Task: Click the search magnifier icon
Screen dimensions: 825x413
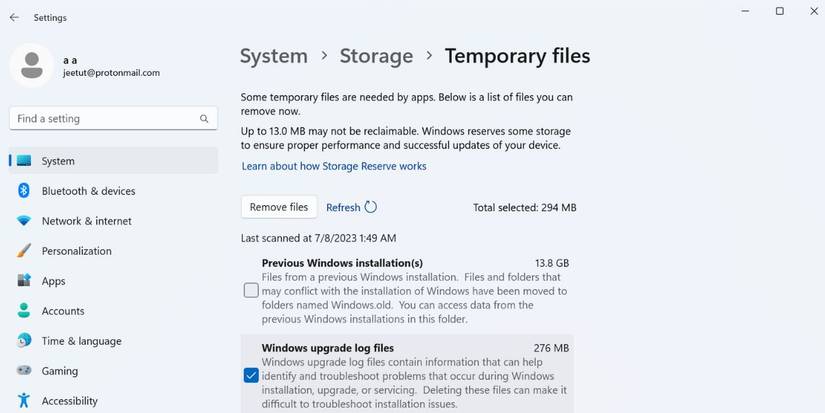Action: 204,119
